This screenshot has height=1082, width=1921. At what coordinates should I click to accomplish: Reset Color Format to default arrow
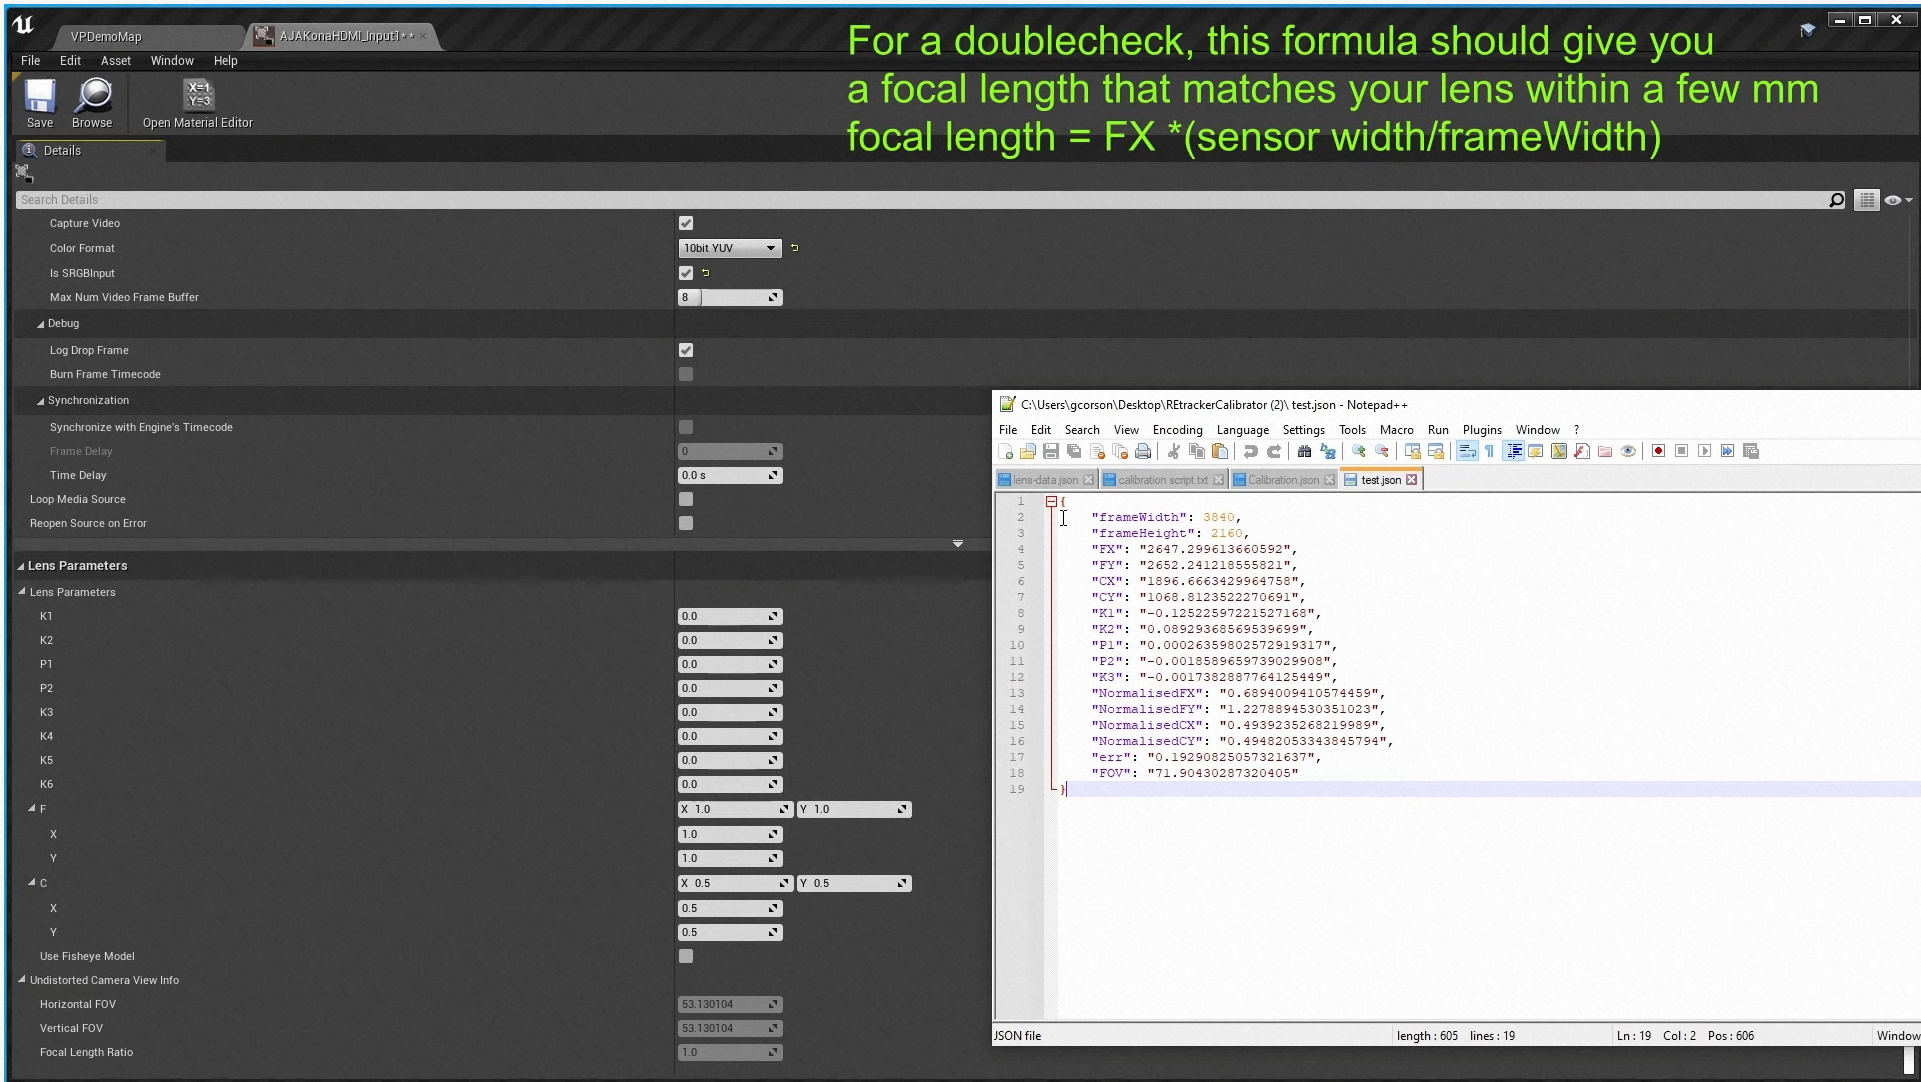point(795,248)
